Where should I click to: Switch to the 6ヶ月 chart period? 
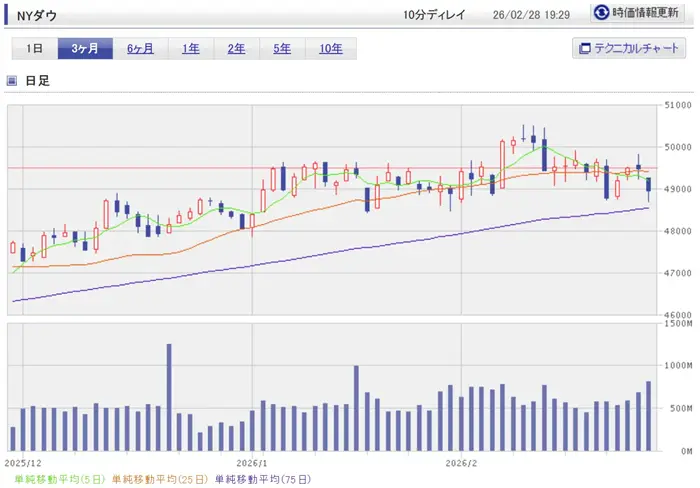tap(140, 48)
